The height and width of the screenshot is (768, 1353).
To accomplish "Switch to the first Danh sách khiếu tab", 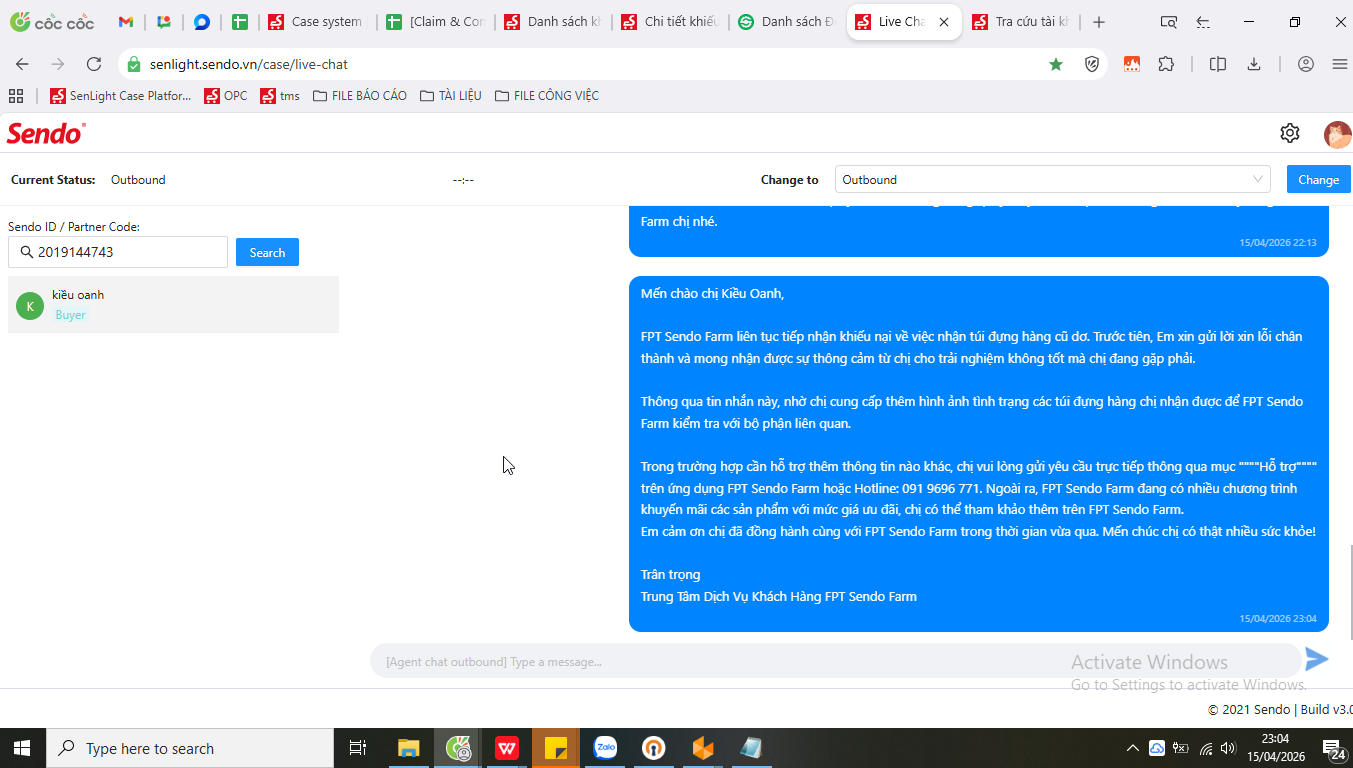I will pos(554,22).
